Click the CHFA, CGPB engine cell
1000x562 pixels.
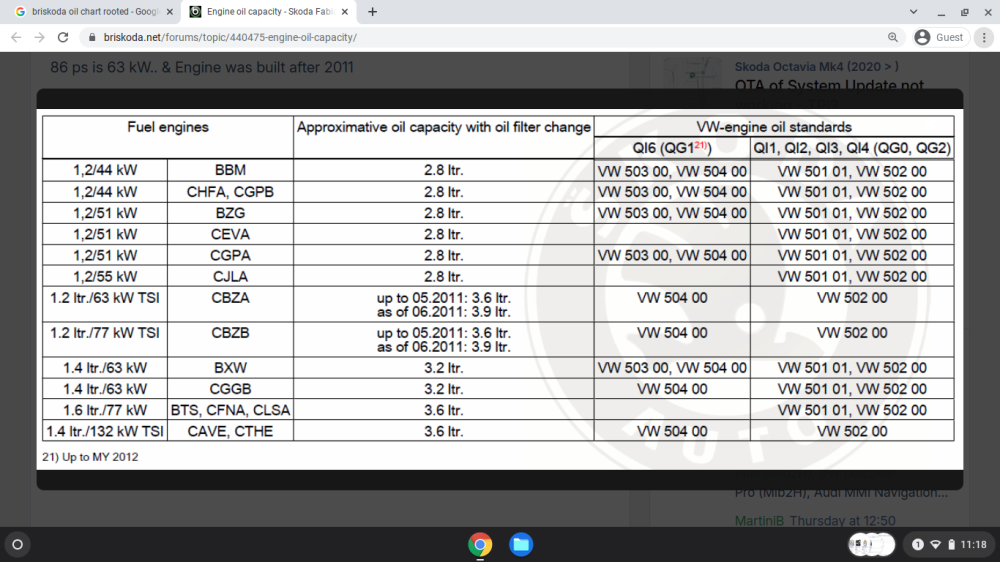pos(230,192)
